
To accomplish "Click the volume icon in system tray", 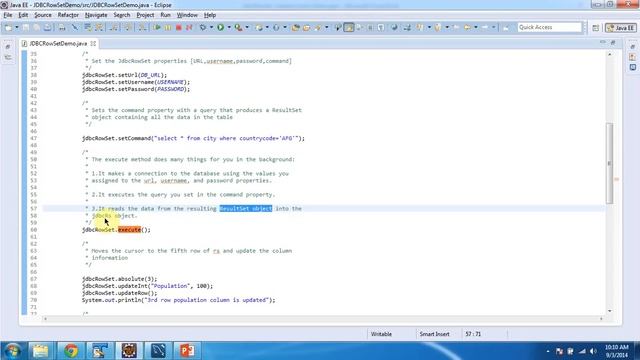I will pyautogui.click(x=593, y=351).
